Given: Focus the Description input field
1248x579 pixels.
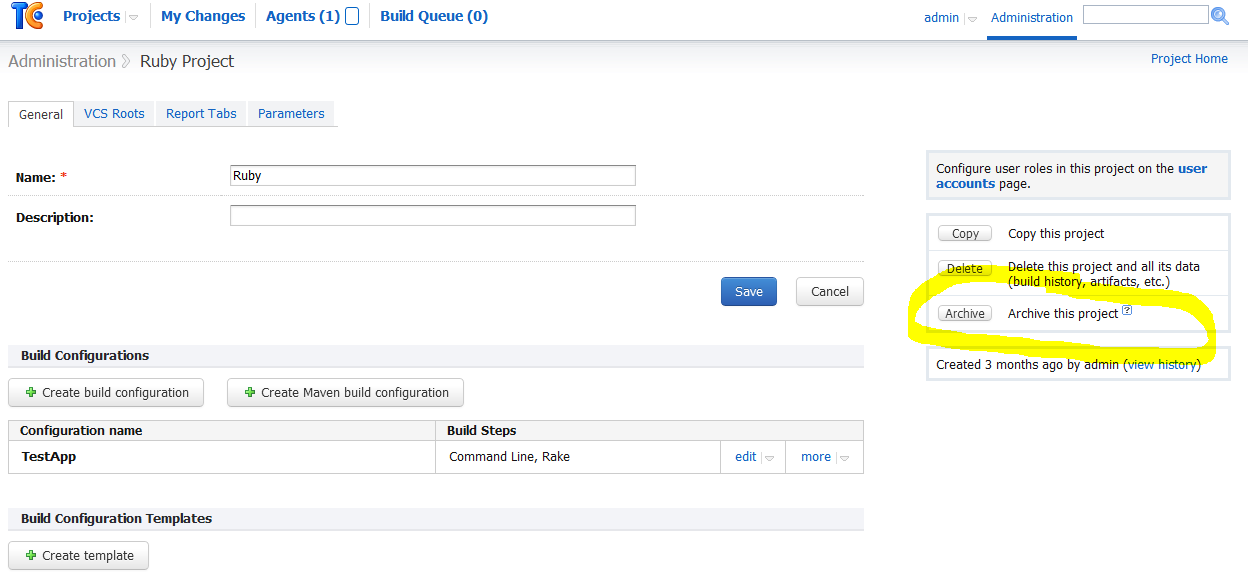Looking at the screenshot, I should pos(433,216).
